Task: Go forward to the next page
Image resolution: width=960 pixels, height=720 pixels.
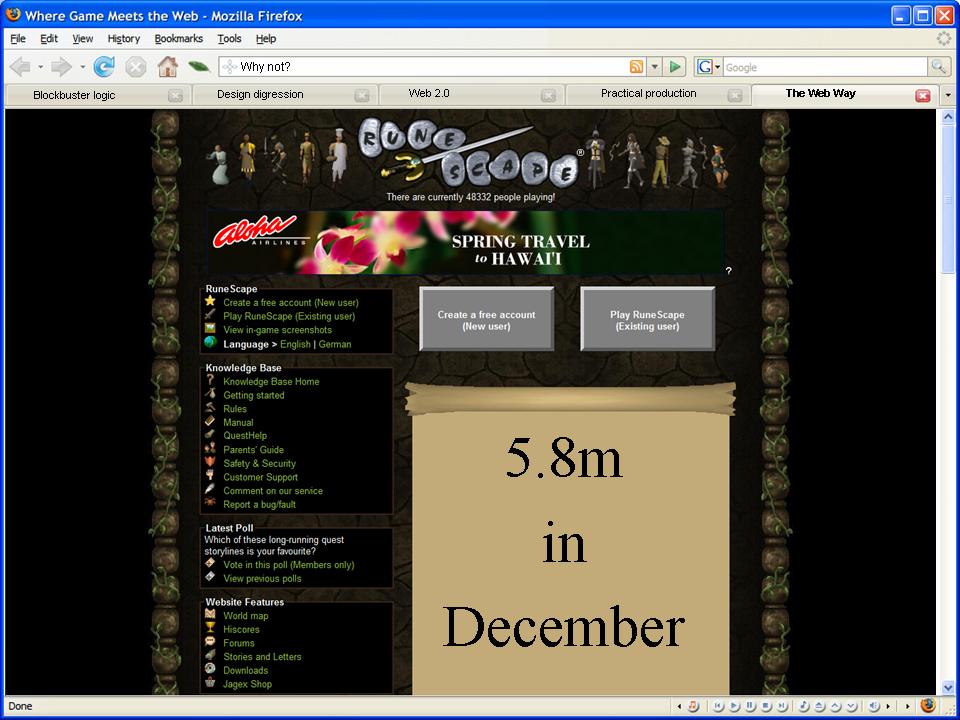Action: (61, 66)
